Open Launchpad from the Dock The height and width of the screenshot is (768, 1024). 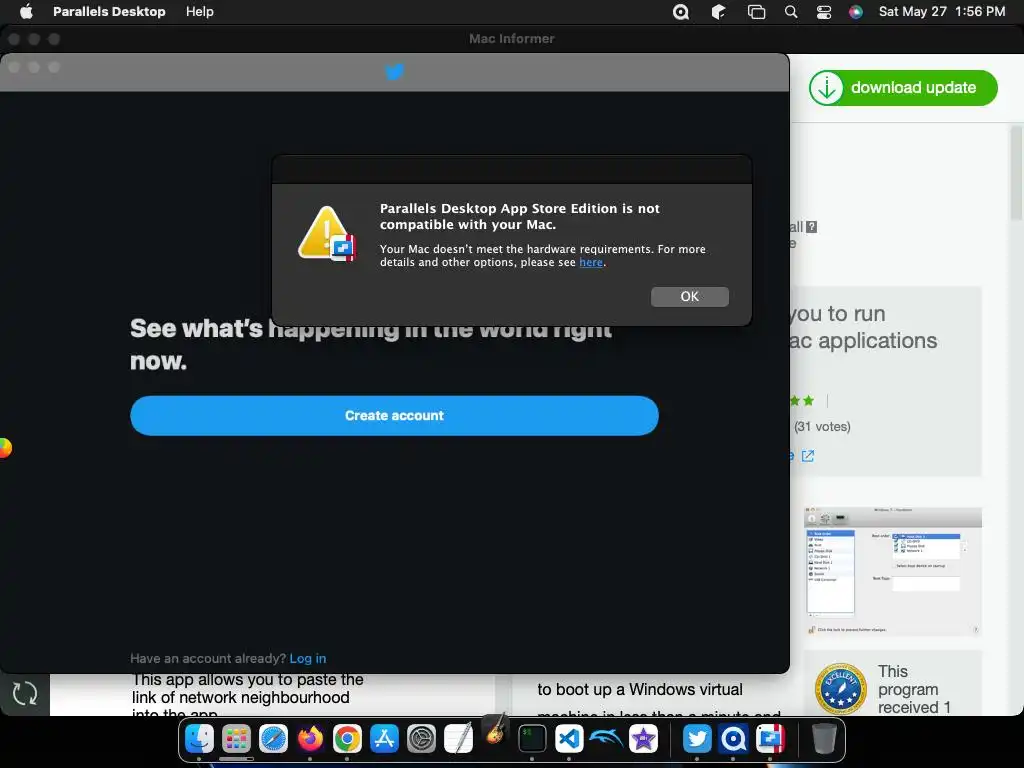click(x=236, y=739)
